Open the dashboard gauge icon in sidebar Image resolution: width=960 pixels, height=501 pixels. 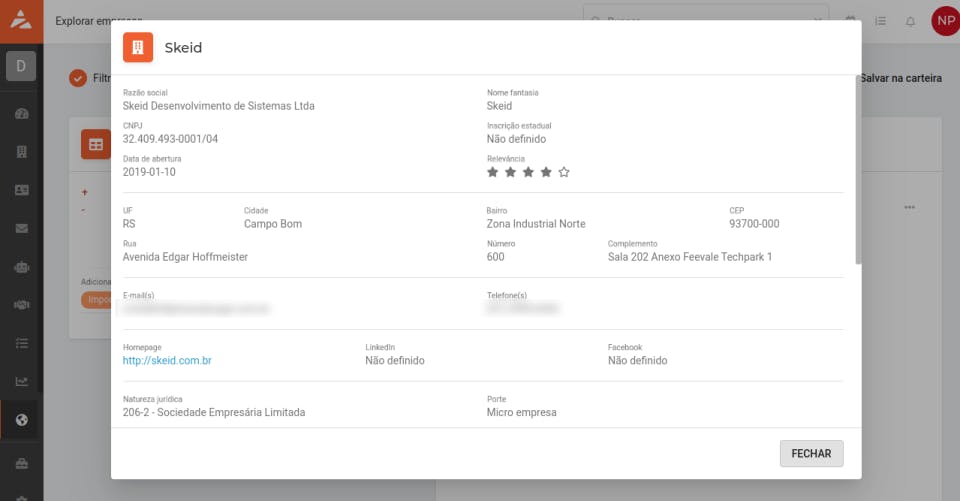tap(21, 113)
